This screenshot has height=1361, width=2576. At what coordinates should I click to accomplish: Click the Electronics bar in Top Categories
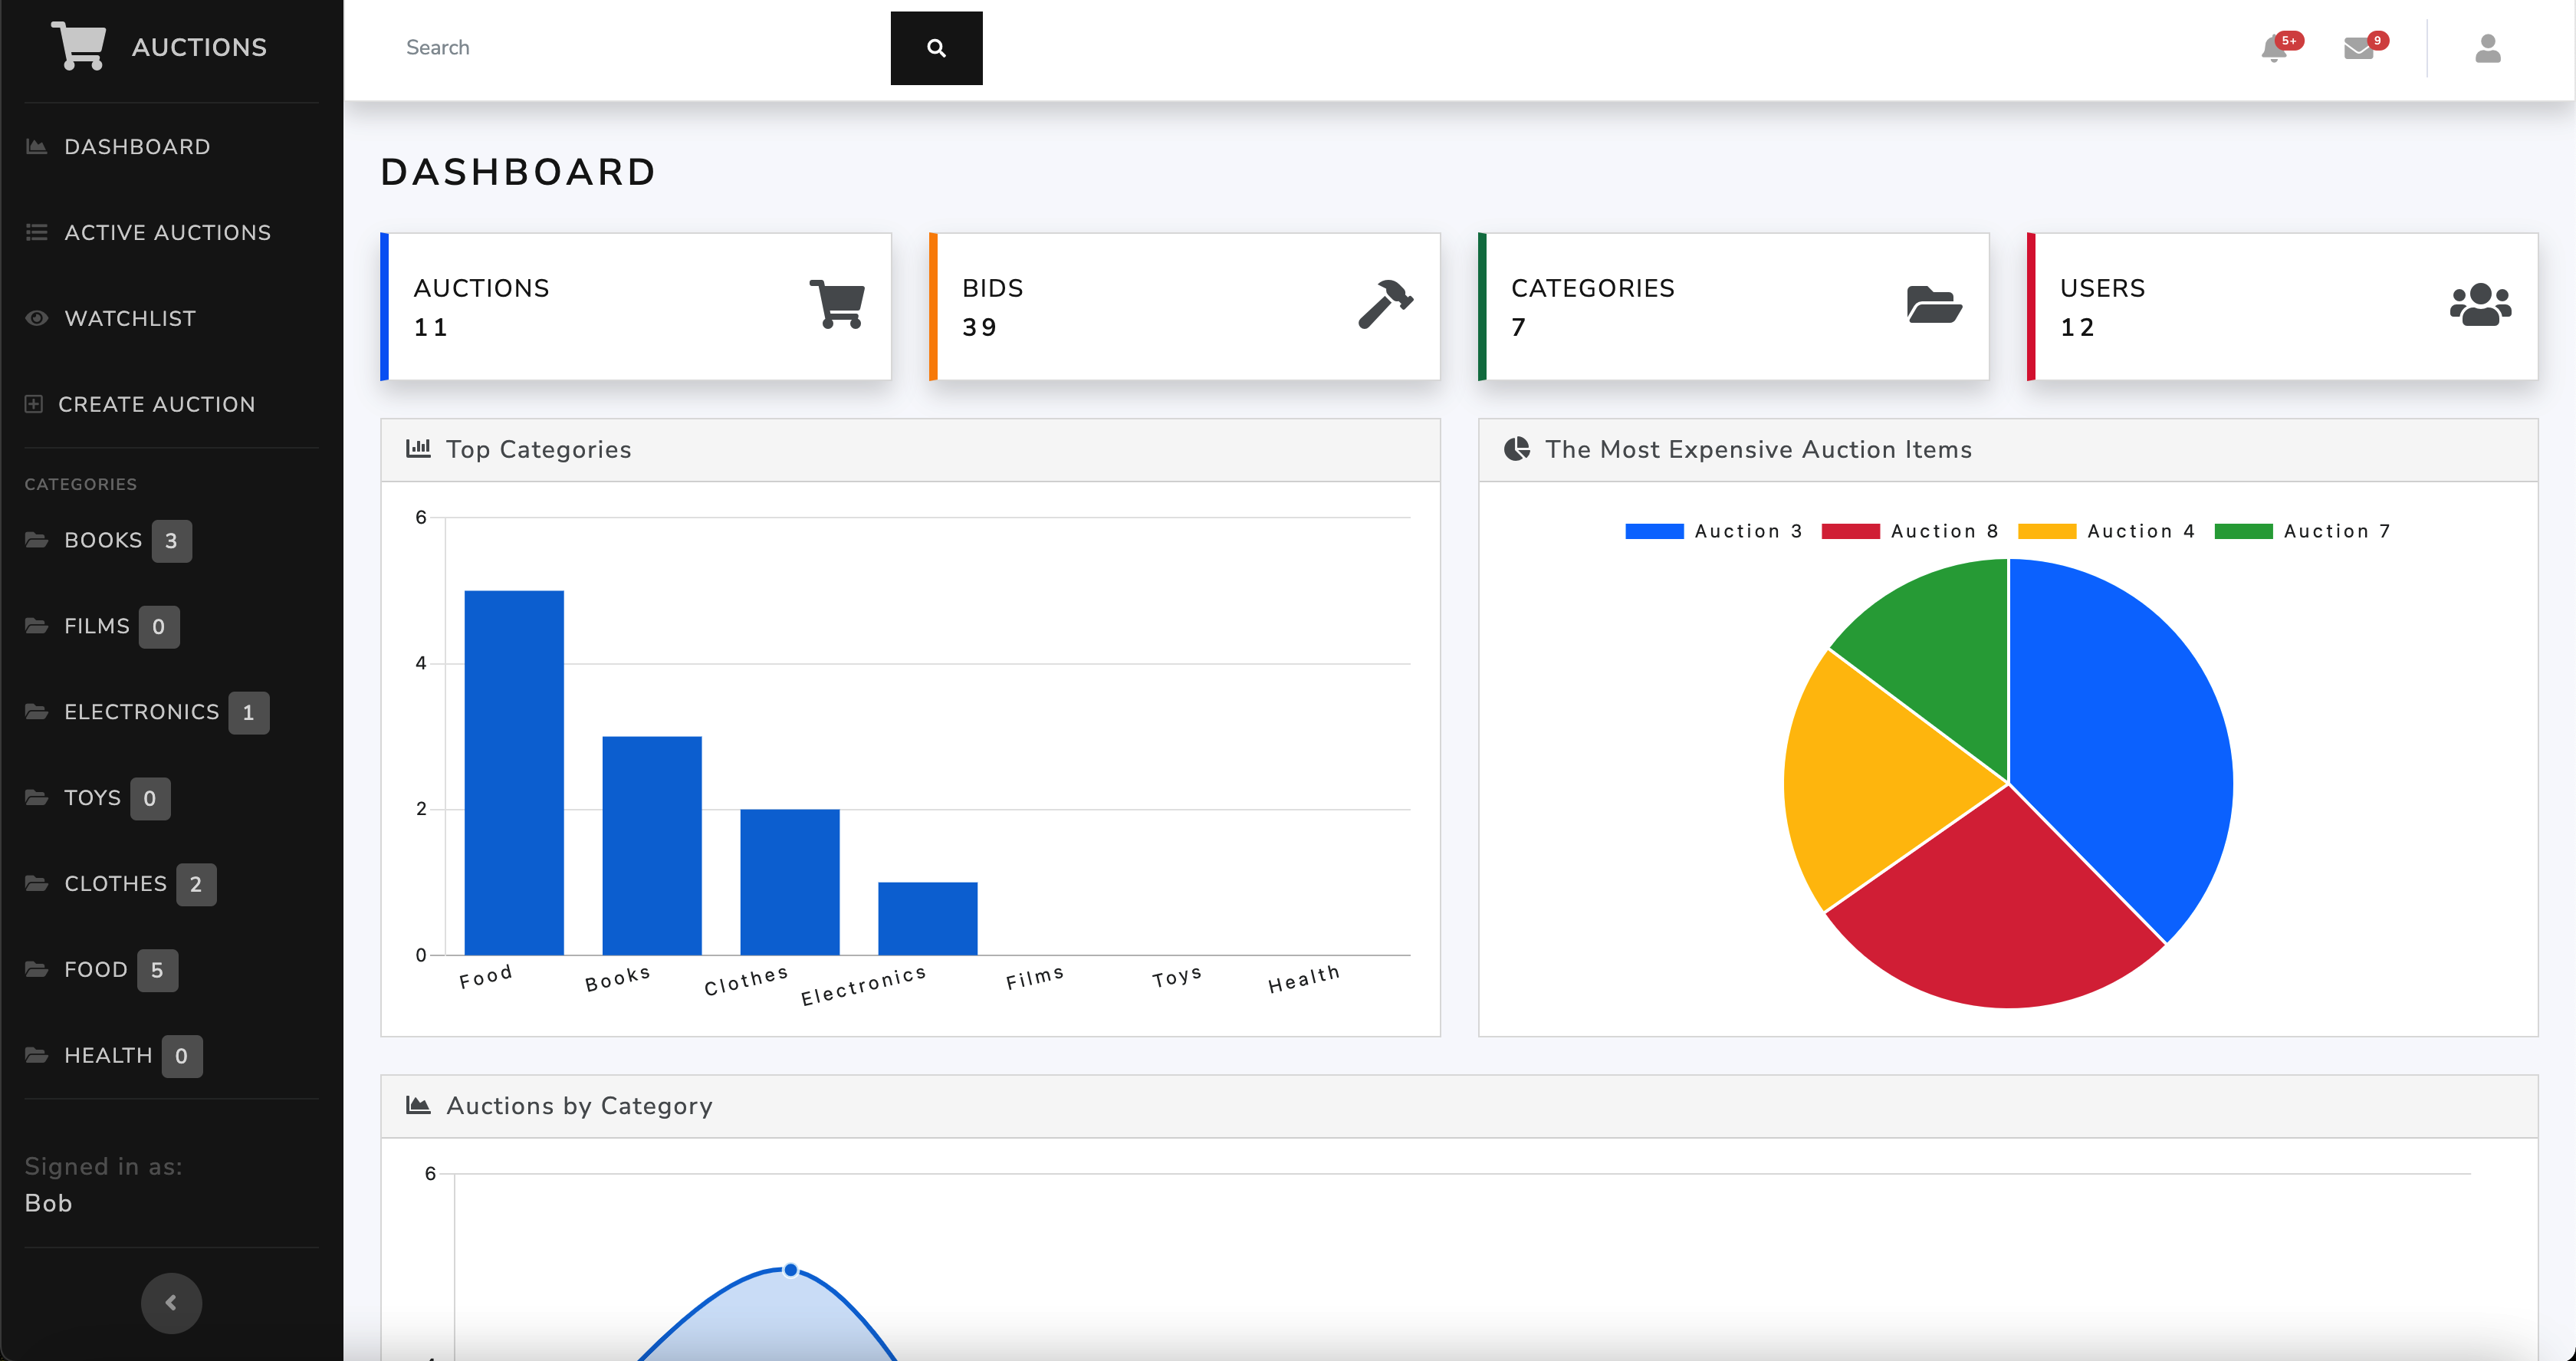pyautogui.click(x=928, y=919)
